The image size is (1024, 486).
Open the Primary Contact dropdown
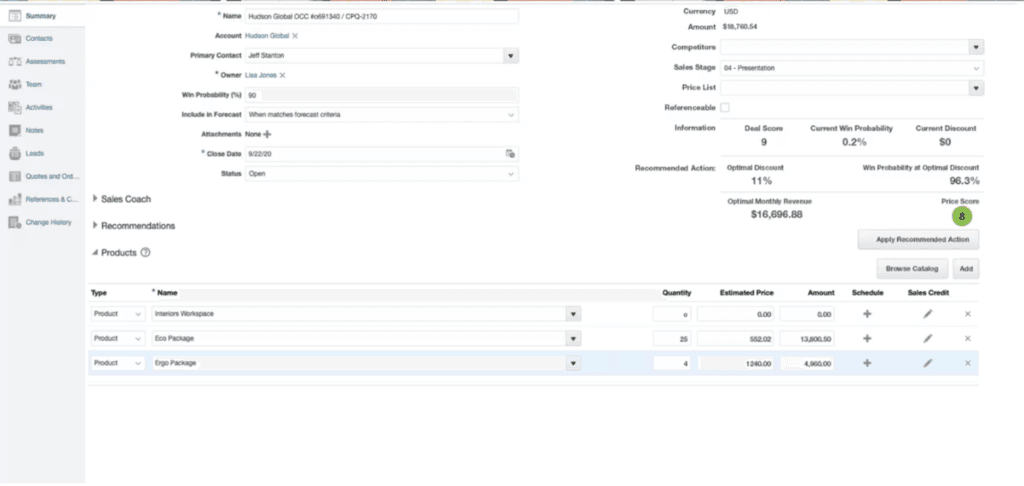(x=511, y=56)
